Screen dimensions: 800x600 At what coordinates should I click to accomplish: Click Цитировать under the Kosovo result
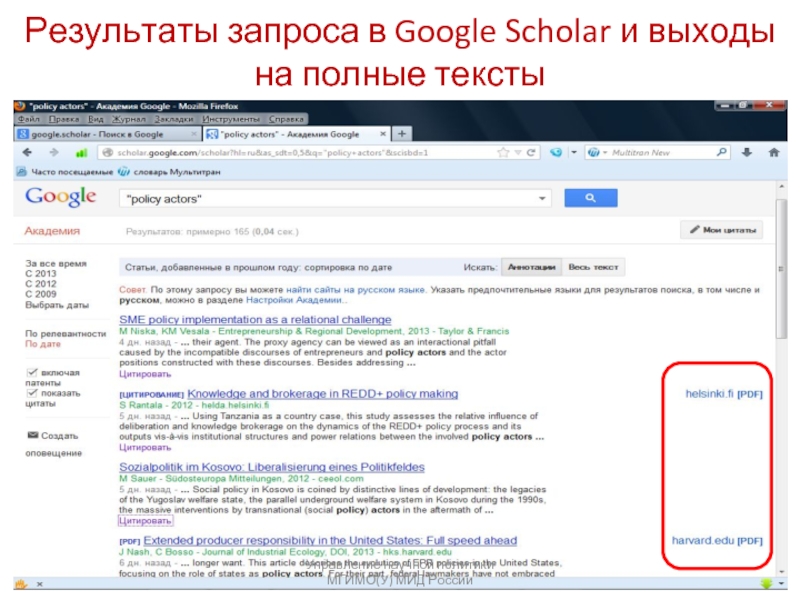[x=145, y=520]
